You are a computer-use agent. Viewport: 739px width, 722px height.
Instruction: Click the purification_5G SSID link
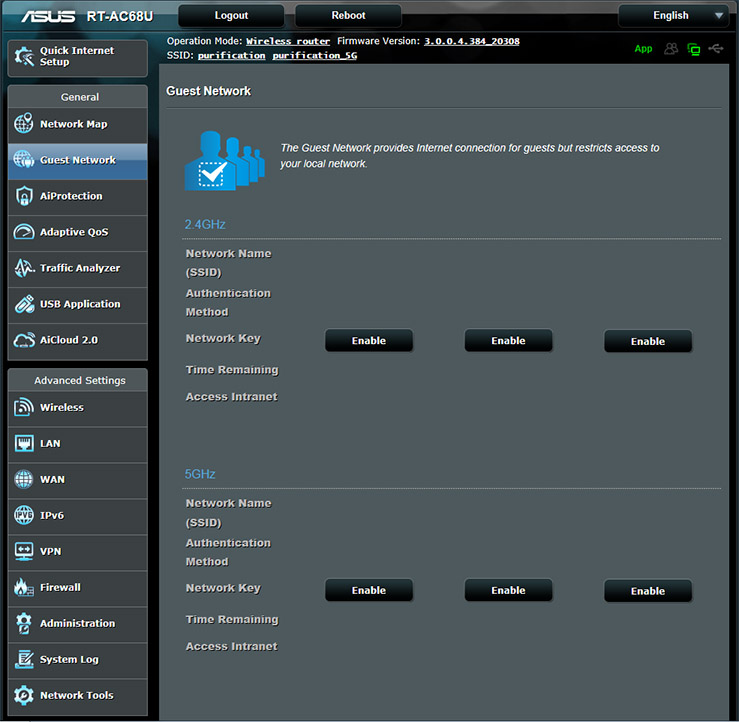coord(315,56)
